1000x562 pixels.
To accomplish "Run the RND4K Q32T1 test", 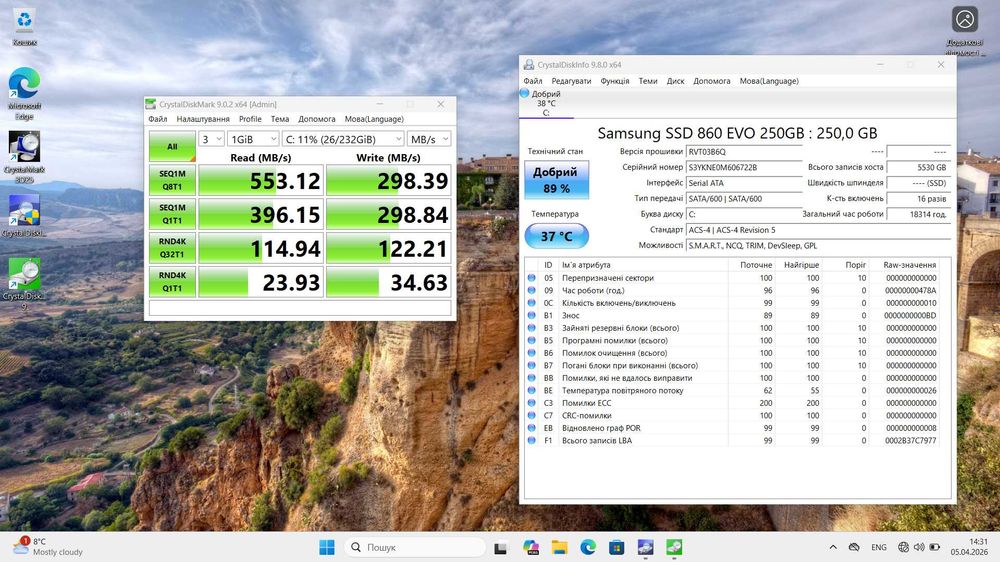I will point(172,248).
